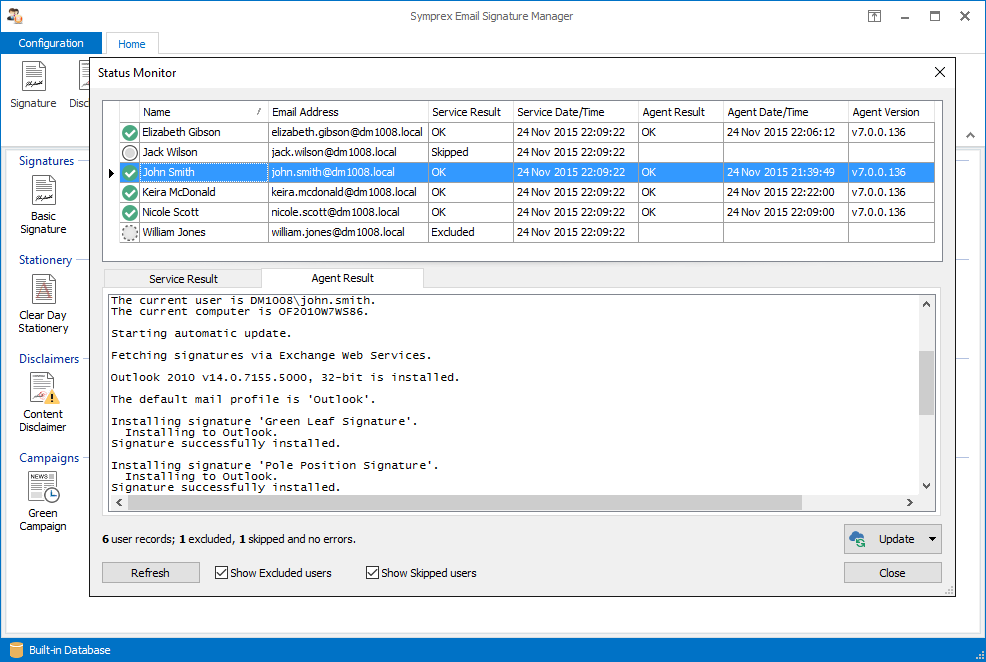Open the Update button dropdown arrow

933,539
